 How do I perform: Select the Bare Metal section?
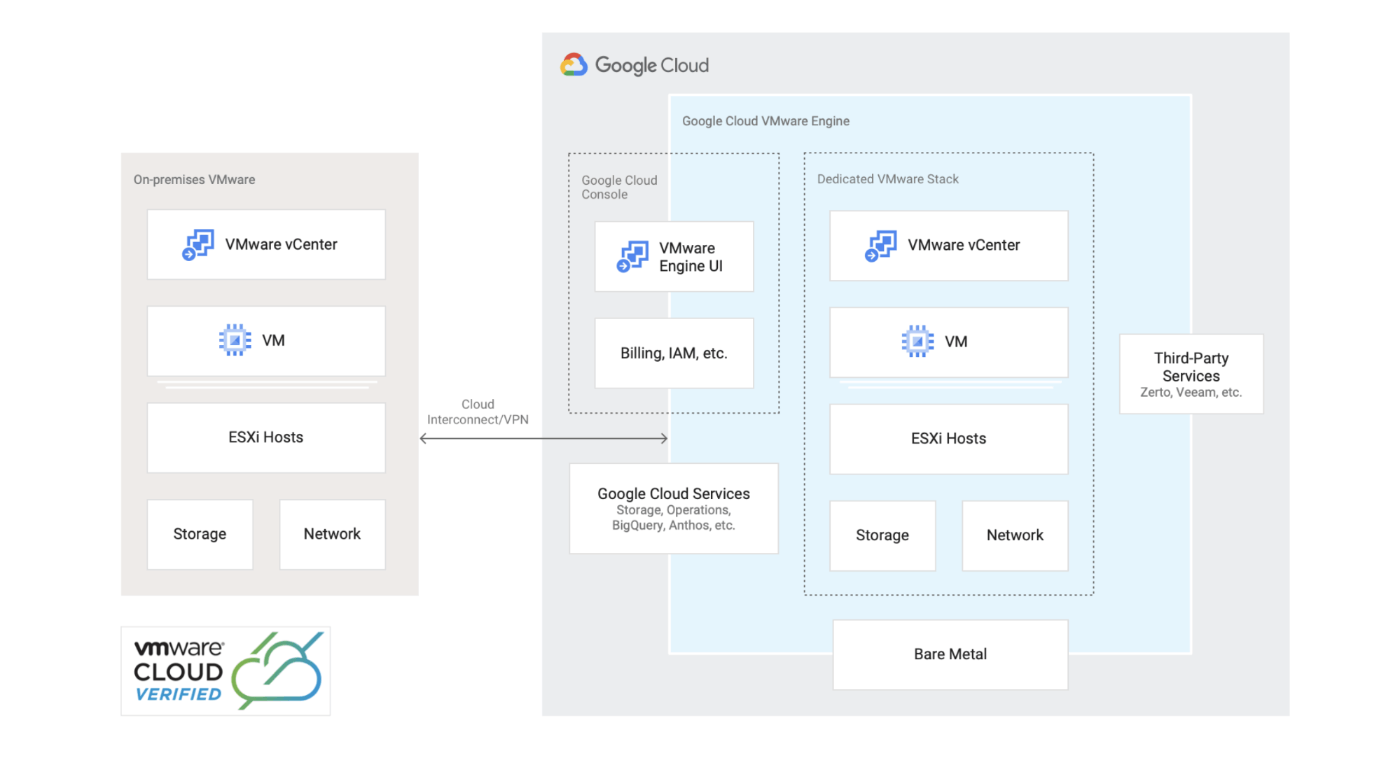tap(949, 654)
